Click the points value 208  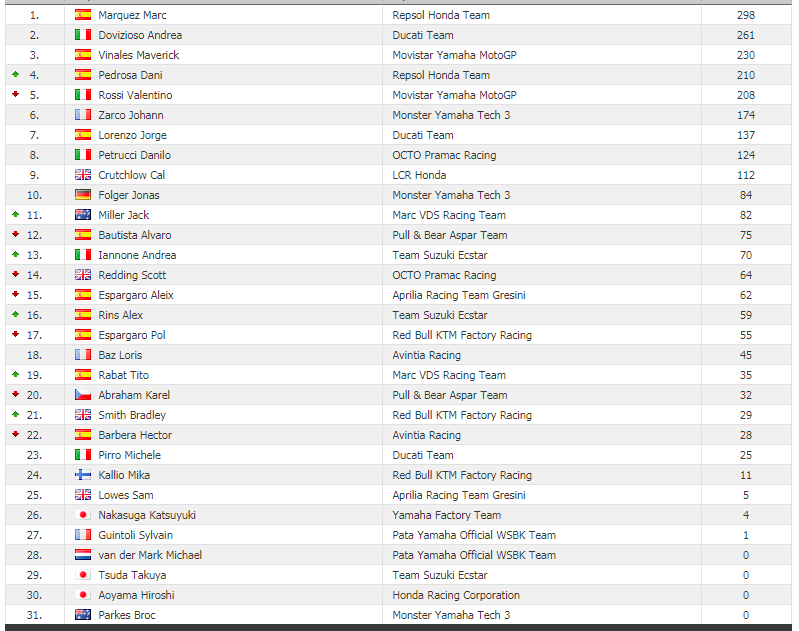coord(746,95)
